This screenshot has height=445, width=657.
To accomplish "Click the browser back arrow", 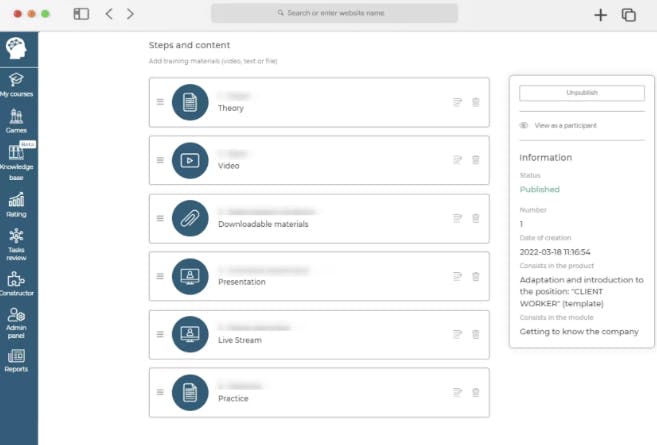I will [109, 14].
